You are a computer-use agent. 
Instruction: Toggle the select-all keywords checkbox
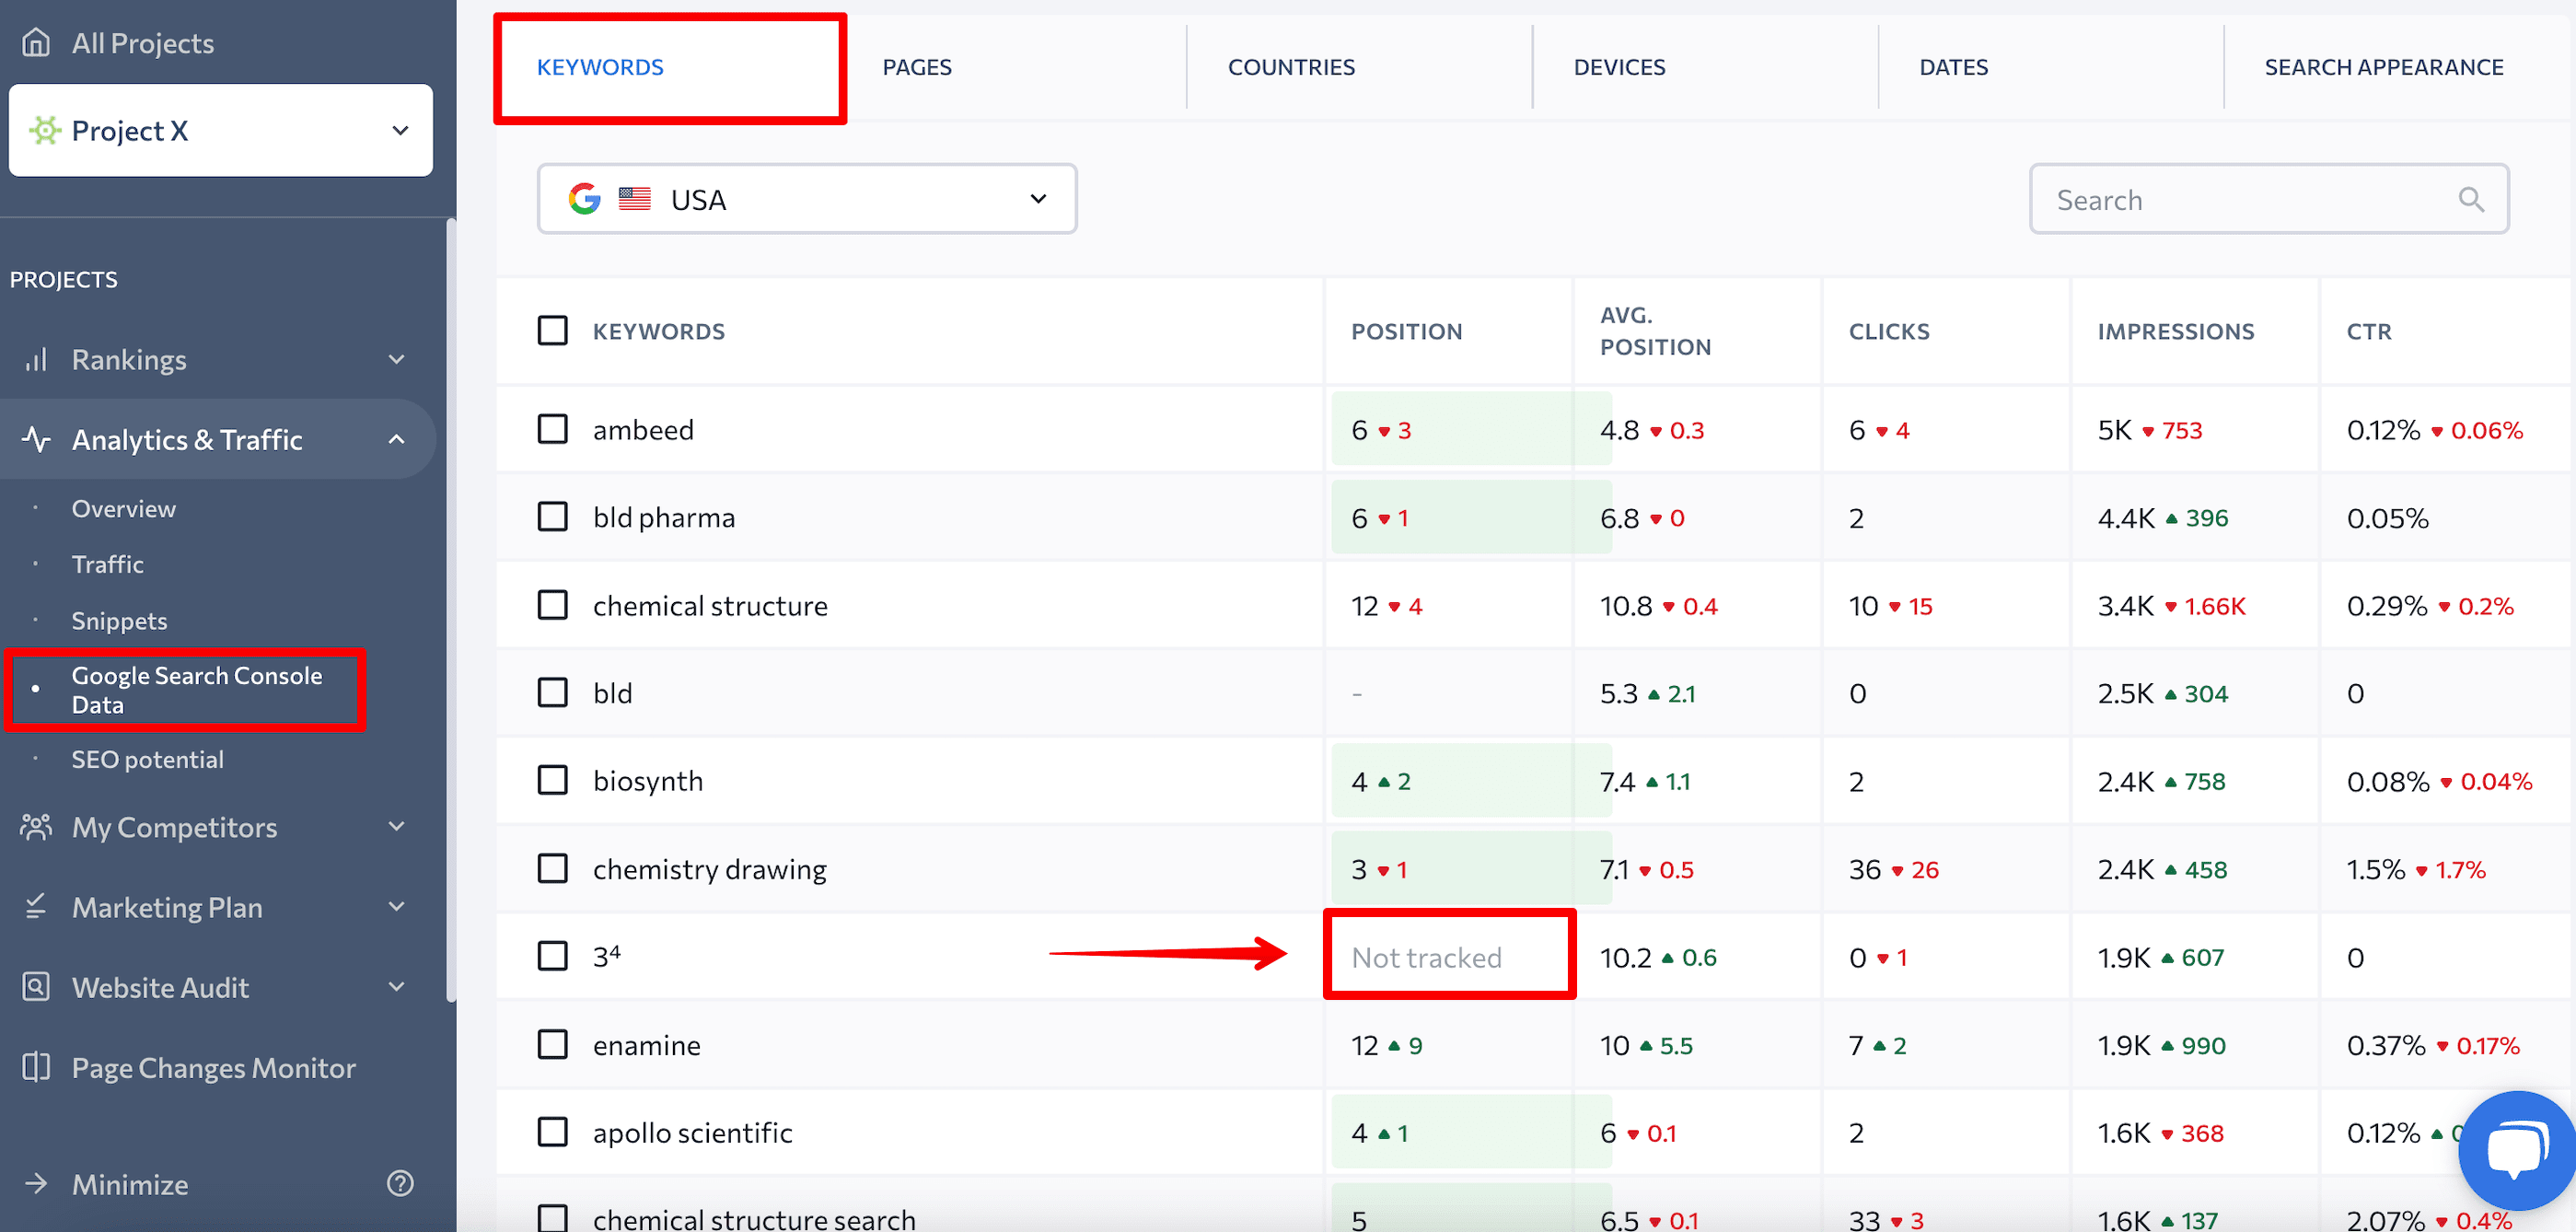pos(553,331)
